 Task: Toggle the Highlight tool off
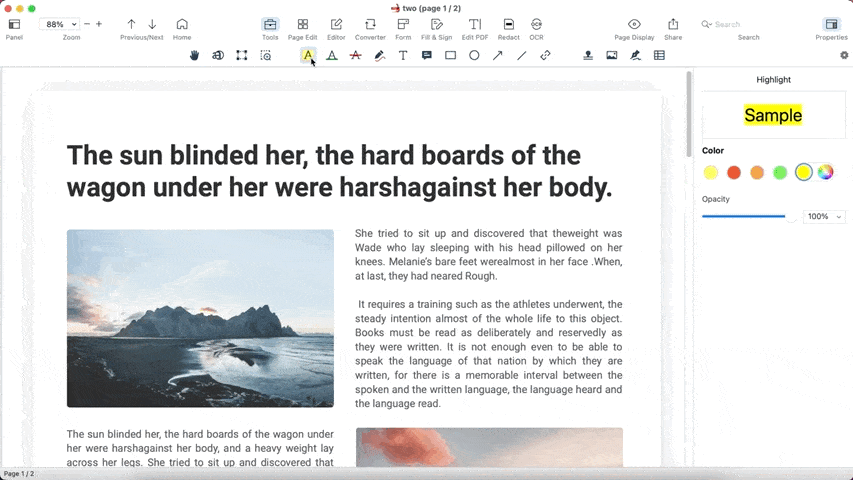[308, 56]
